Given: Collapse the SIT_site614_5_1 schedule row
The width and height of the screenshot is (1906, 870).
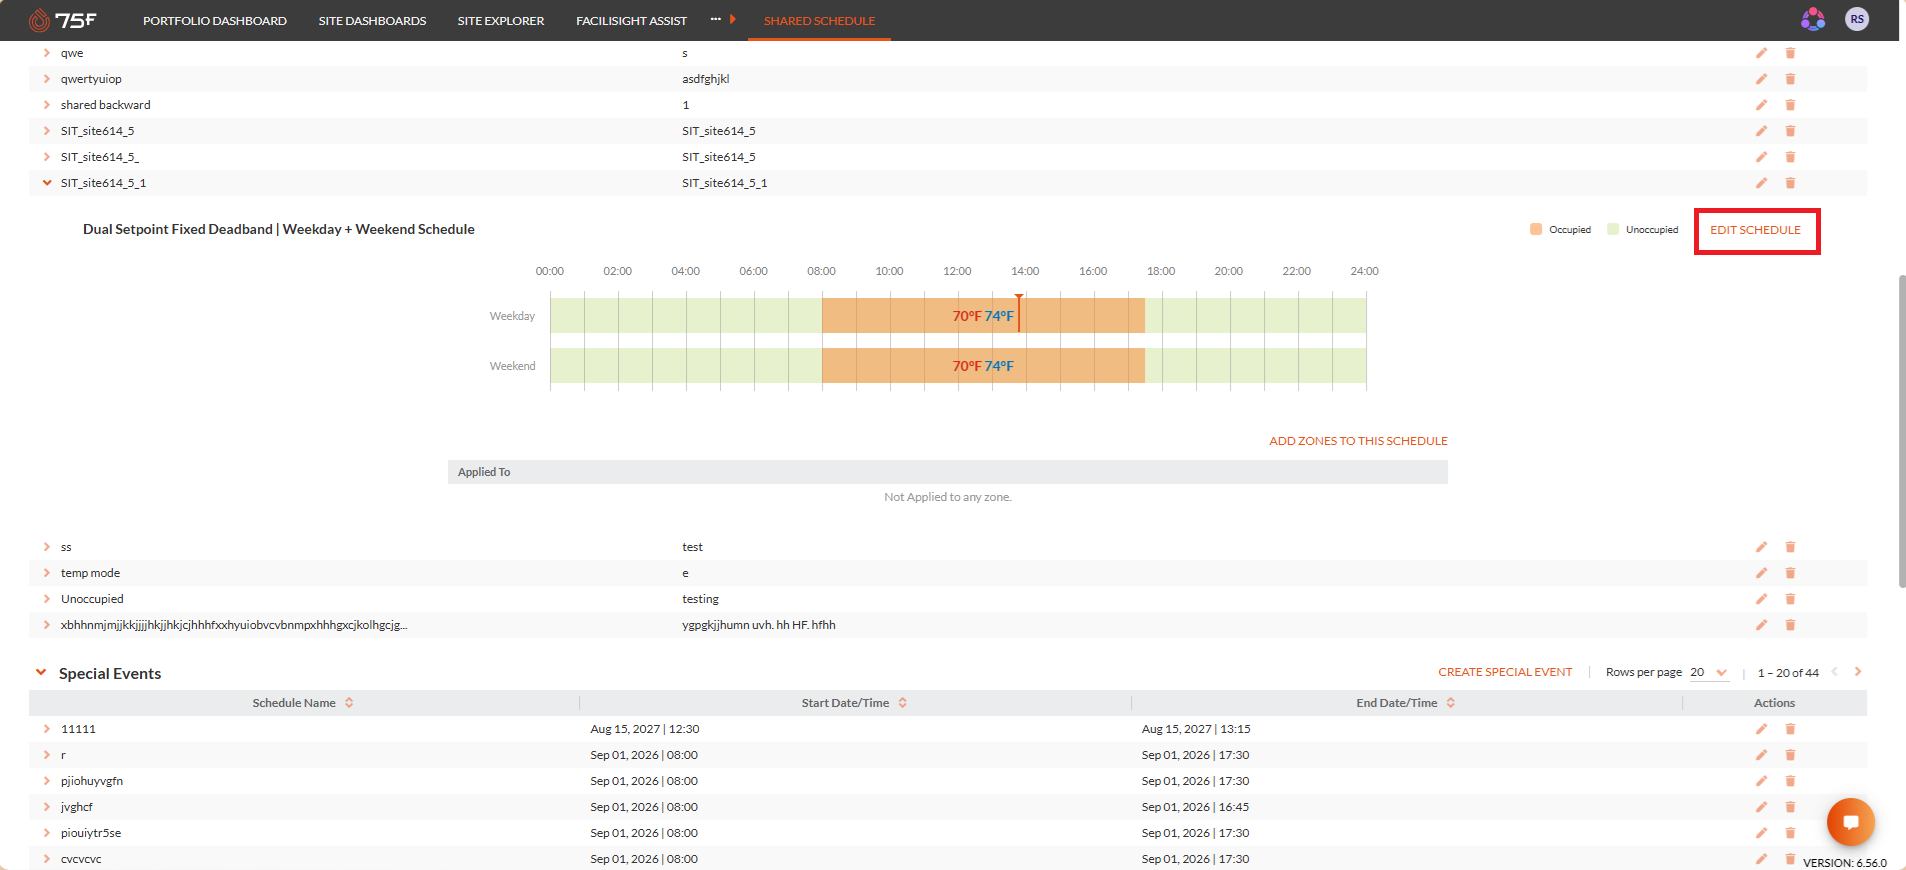Looking at the screenshot, I should tap(47, 183).
